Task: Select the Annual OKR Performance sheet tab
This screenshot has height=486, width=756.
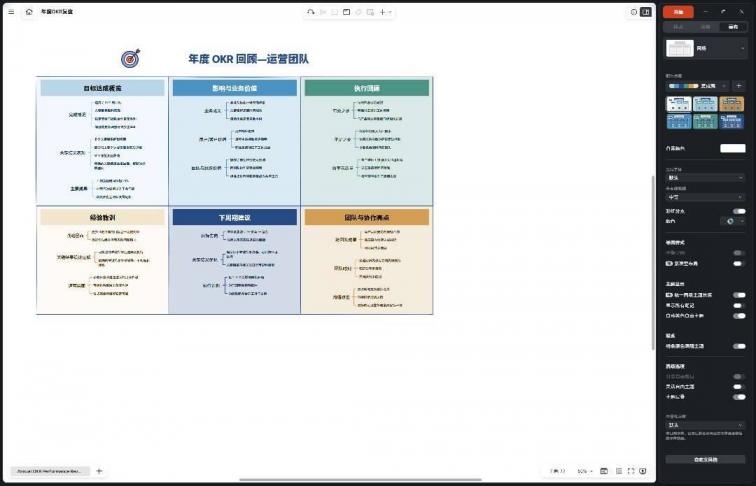Action: tap(50, 471)
